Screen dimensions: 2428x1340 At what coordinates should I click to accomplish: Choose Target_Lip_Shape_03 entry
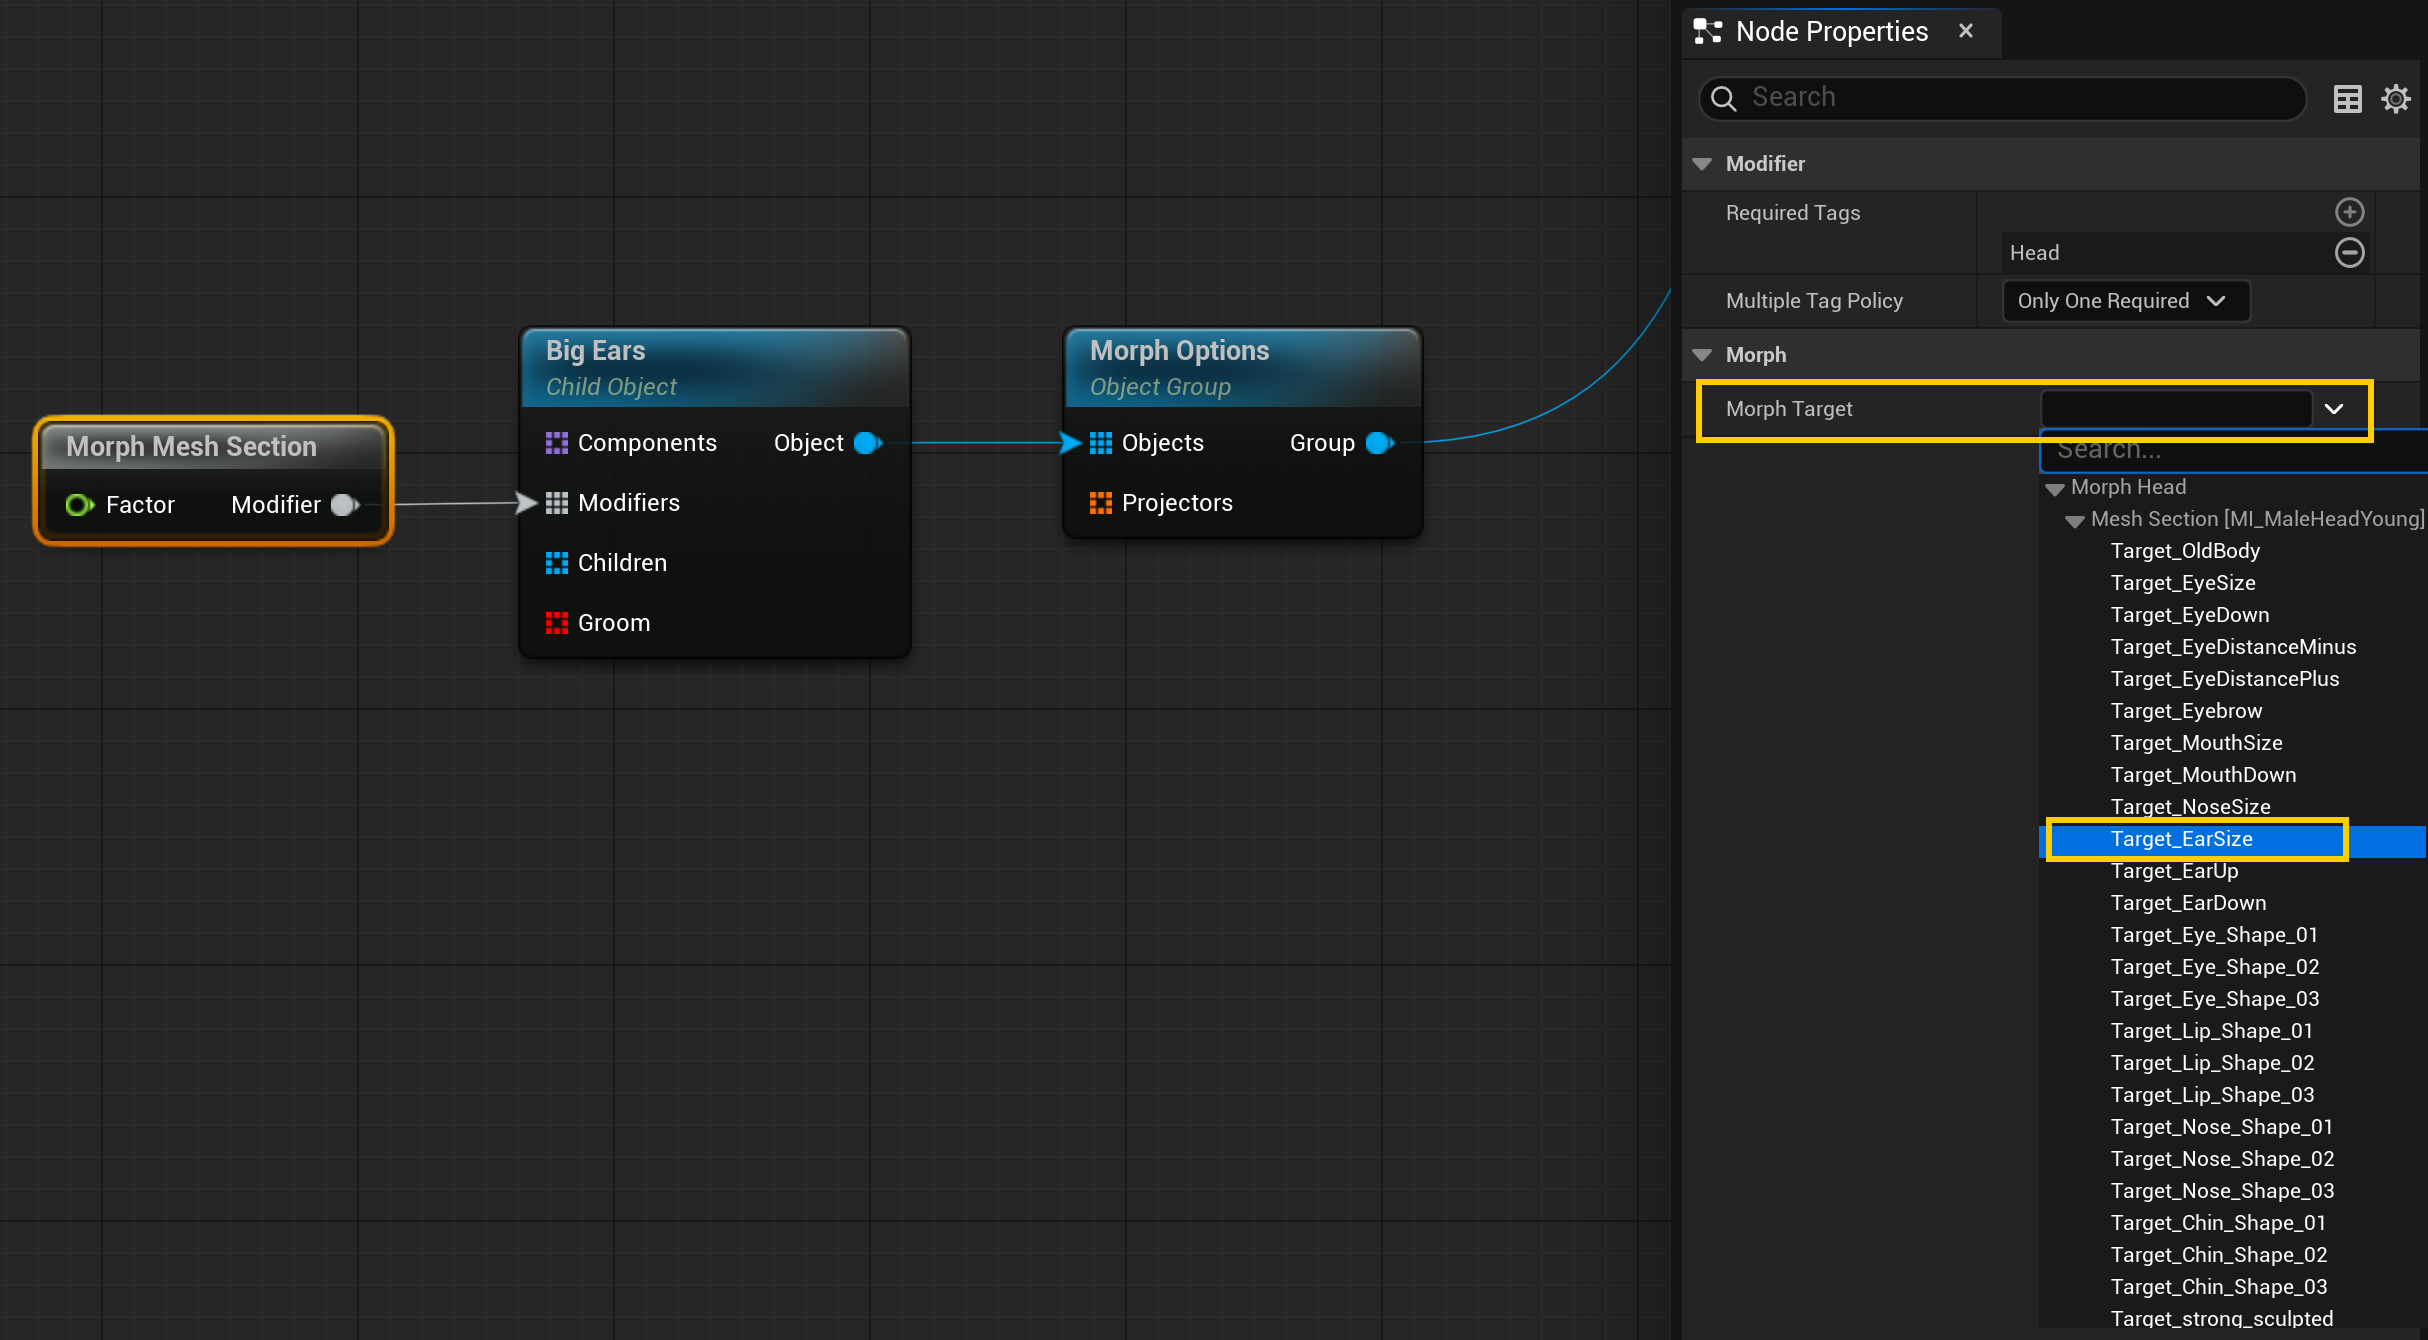pos(2212,1095)
